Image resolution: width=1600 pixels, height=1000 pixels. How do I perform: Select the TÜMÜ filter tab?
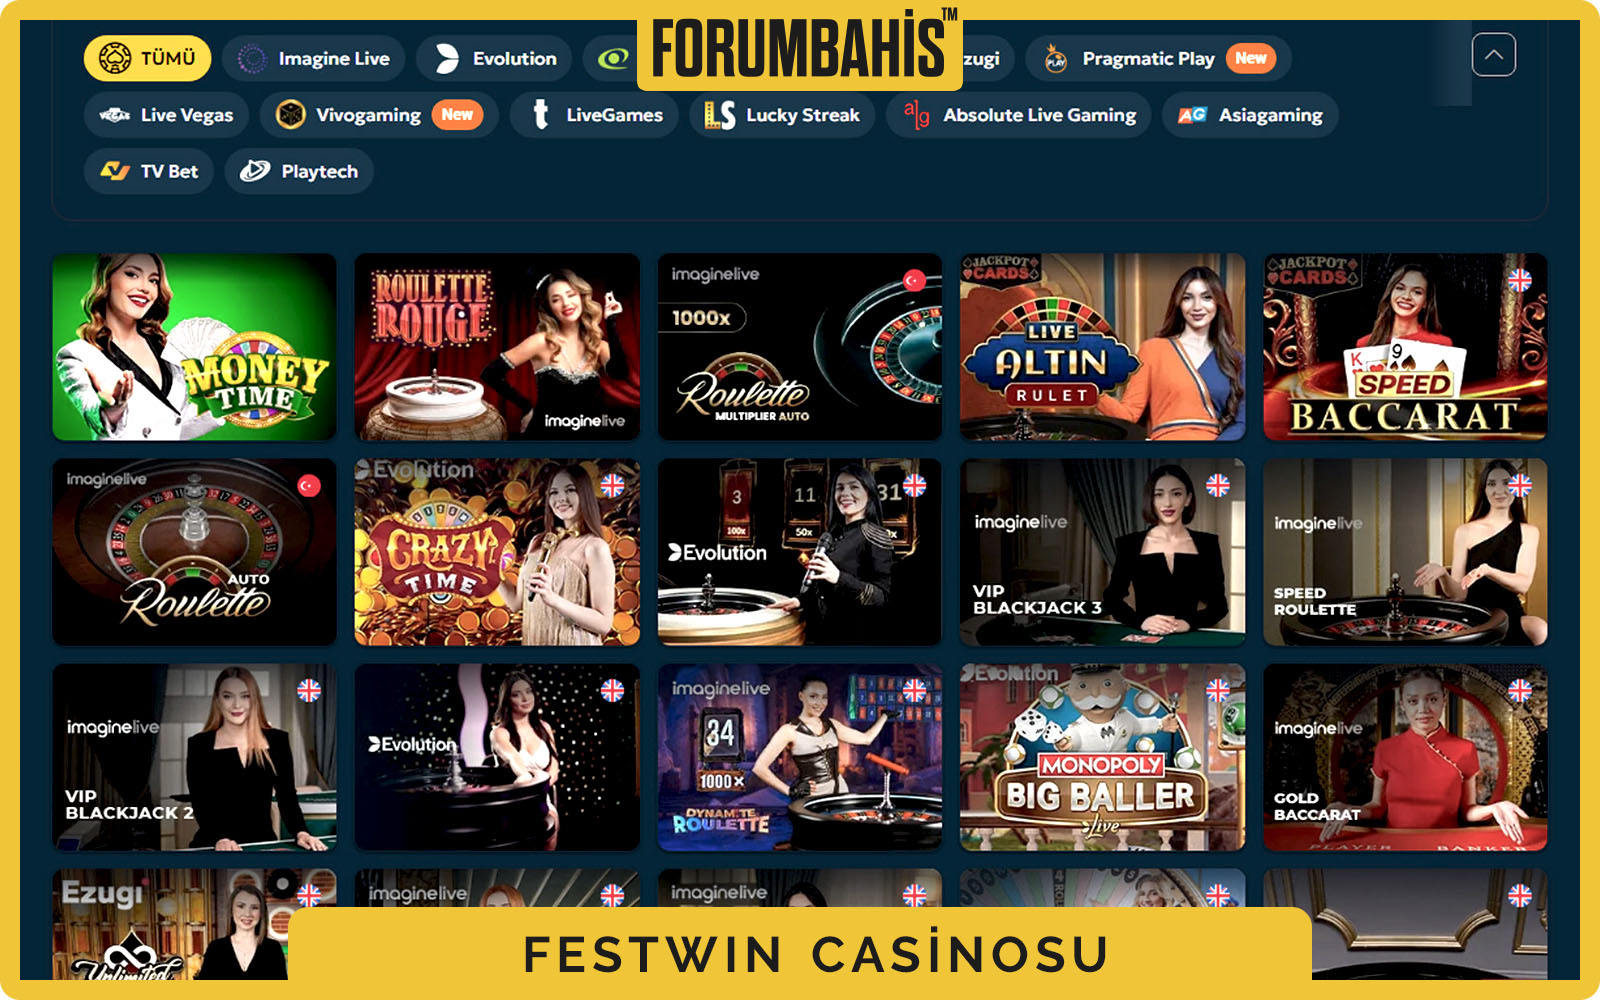point(148,58)
